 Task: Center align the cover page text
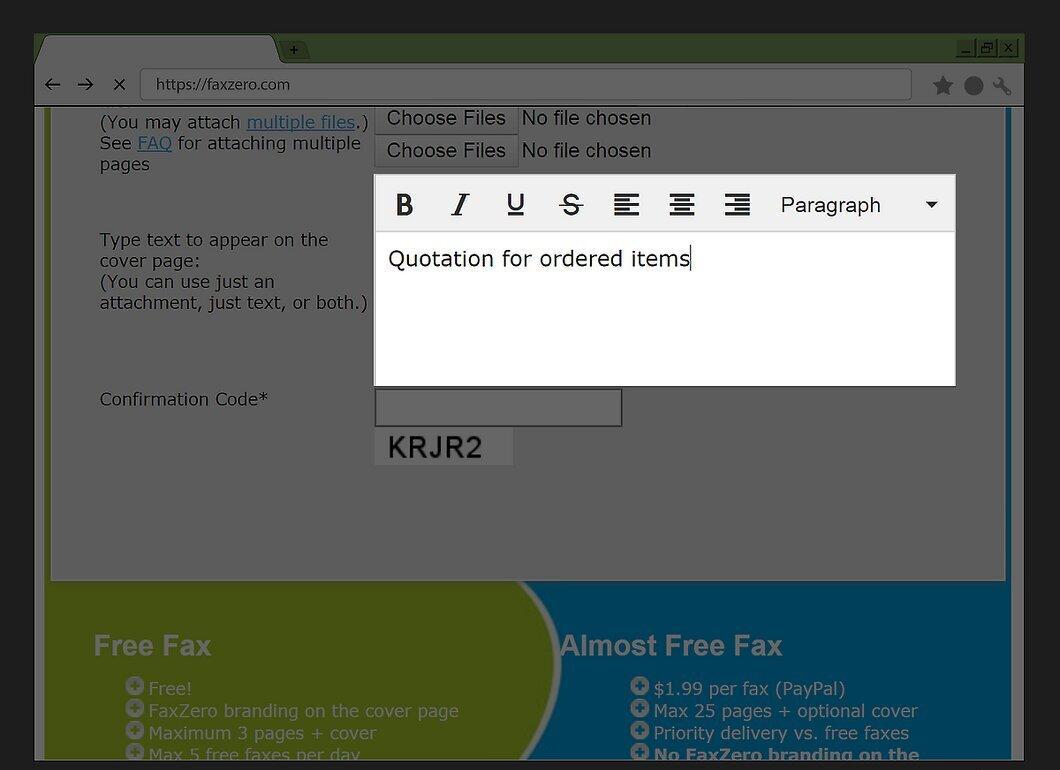point(681,204)
